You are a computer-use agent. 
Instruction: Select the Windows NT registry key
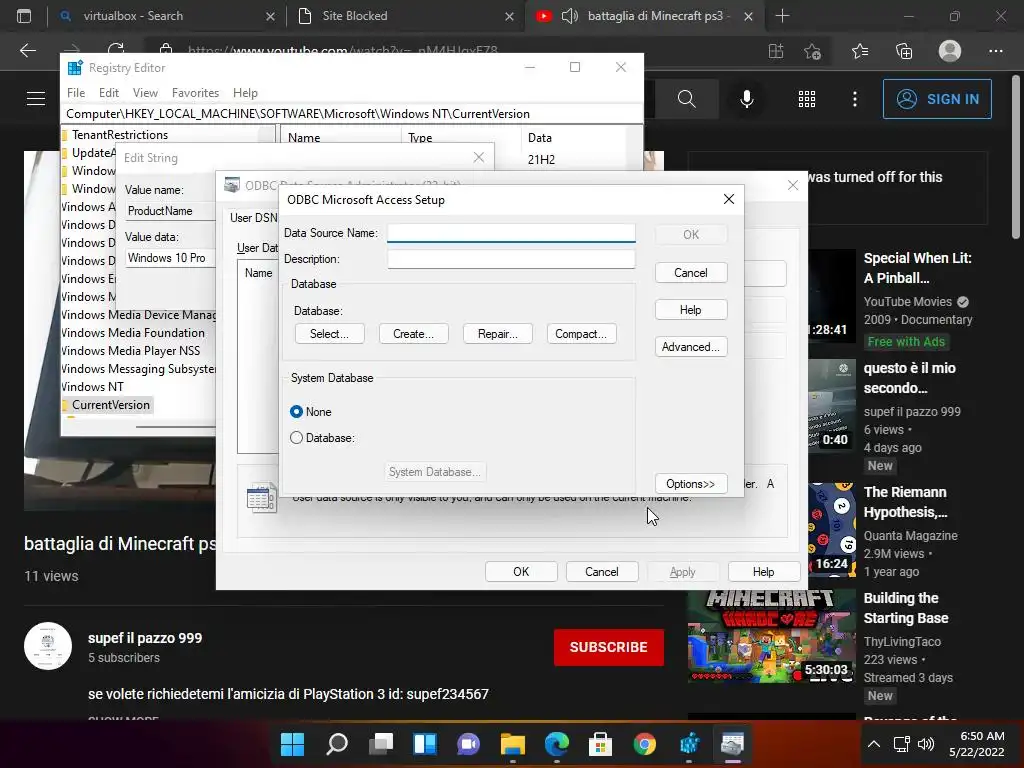tap(92, 387)
